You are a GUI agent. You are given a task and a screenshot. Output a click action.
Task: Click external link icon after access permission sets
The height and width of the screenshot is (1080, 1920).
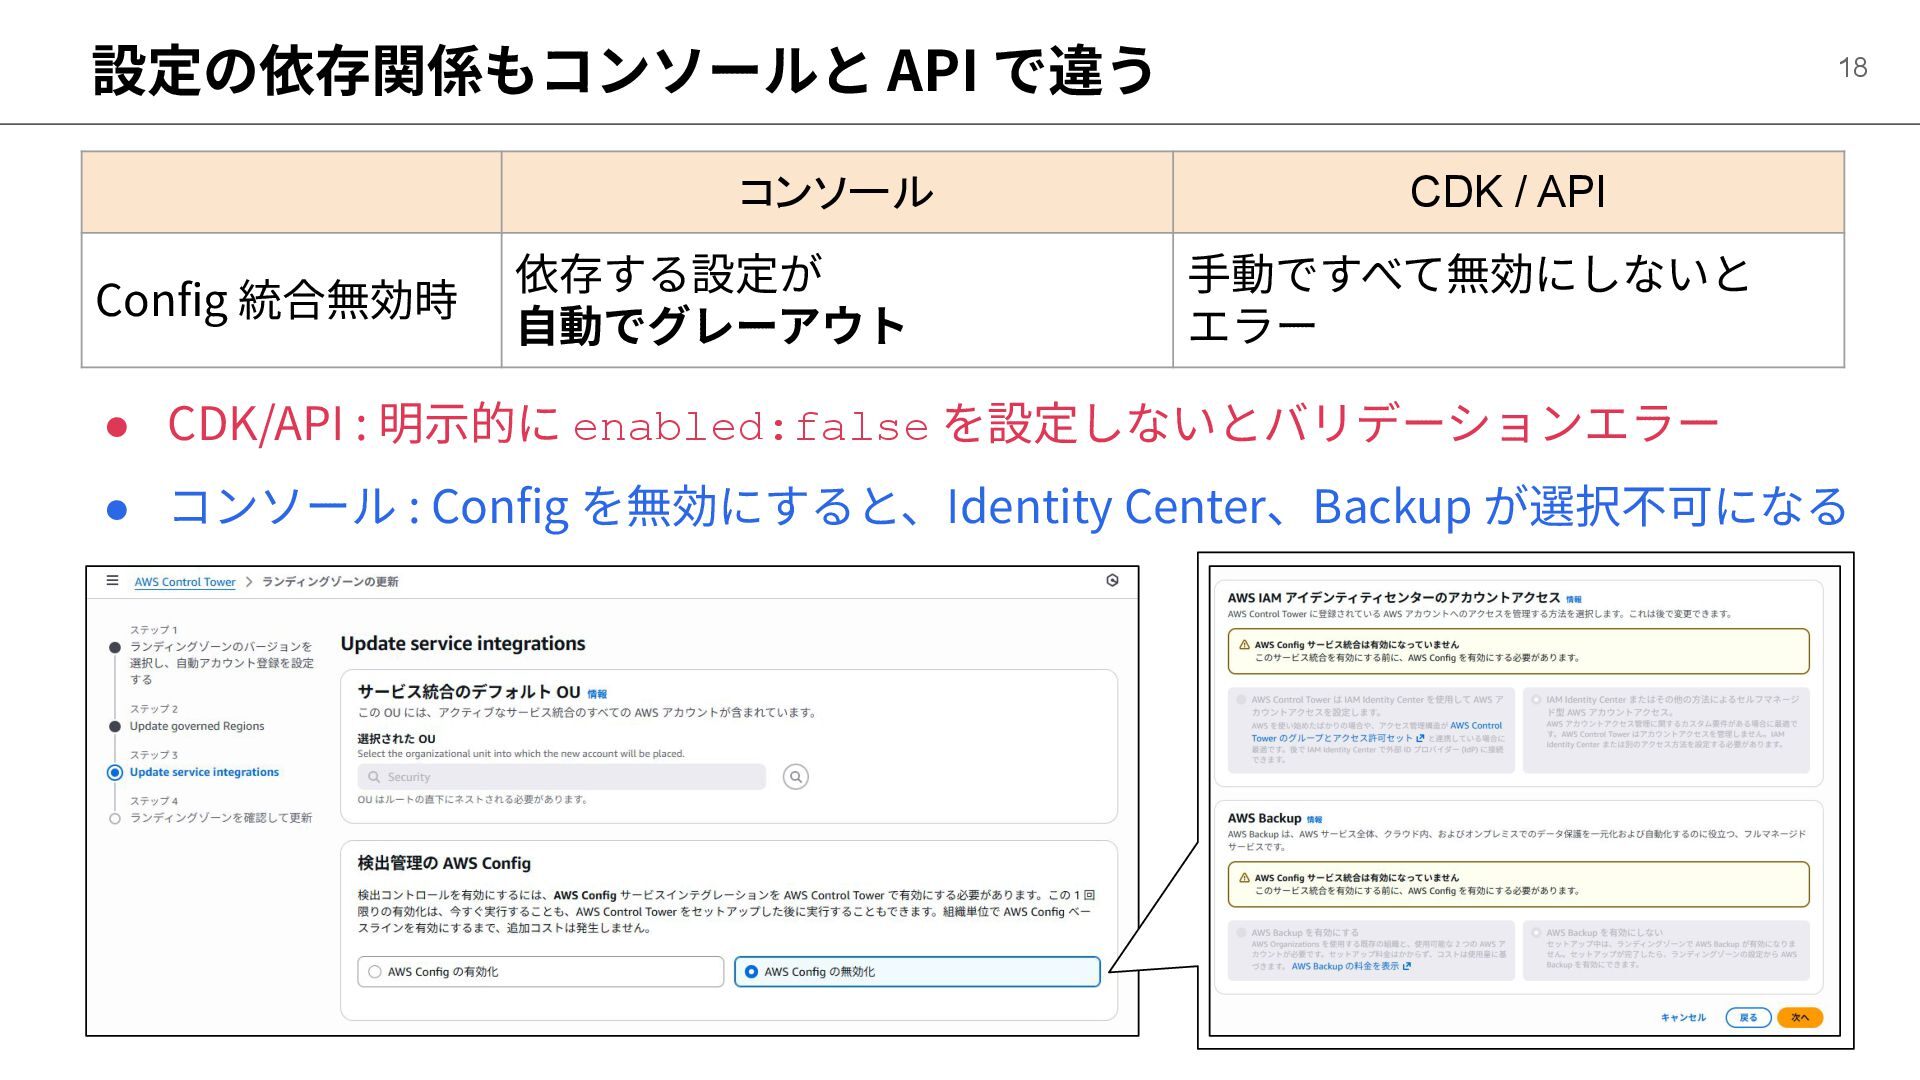click(1420, 738)
